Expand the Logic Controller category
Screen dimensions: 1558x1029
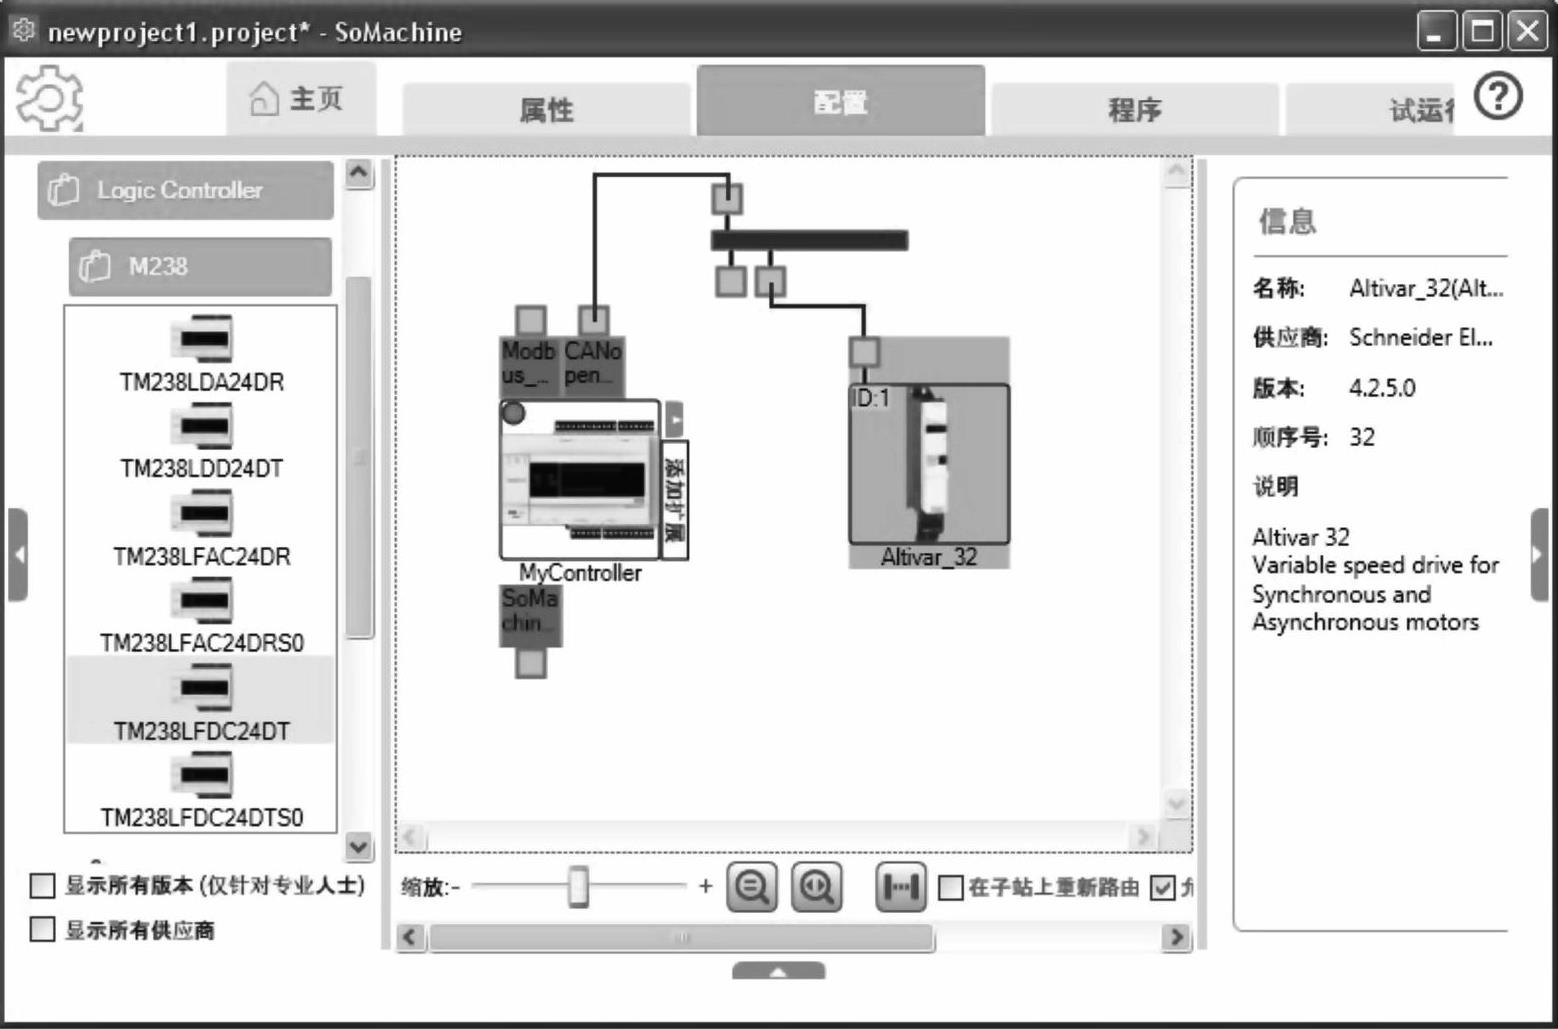tap(186, 190)
